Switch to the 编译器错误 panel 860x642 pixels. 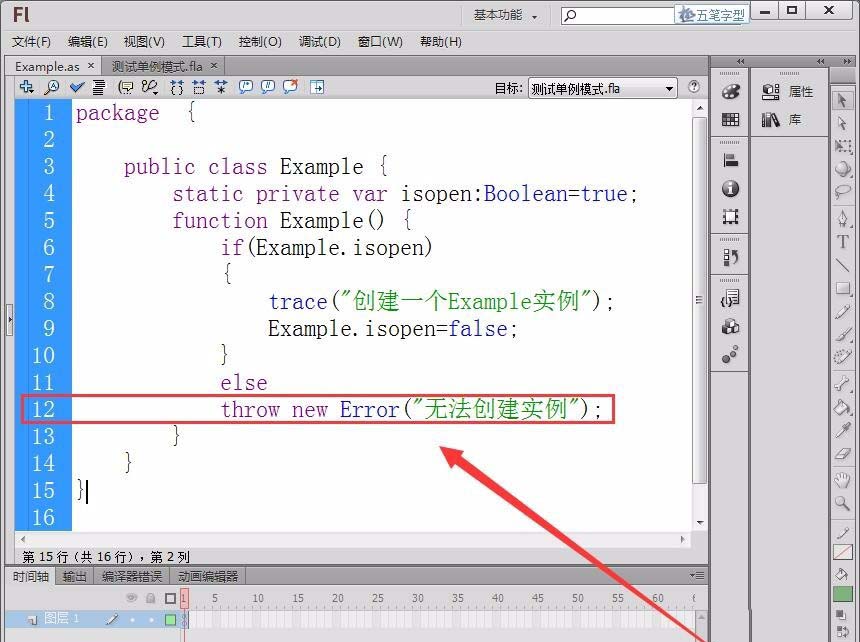click(x=131, y=575)
